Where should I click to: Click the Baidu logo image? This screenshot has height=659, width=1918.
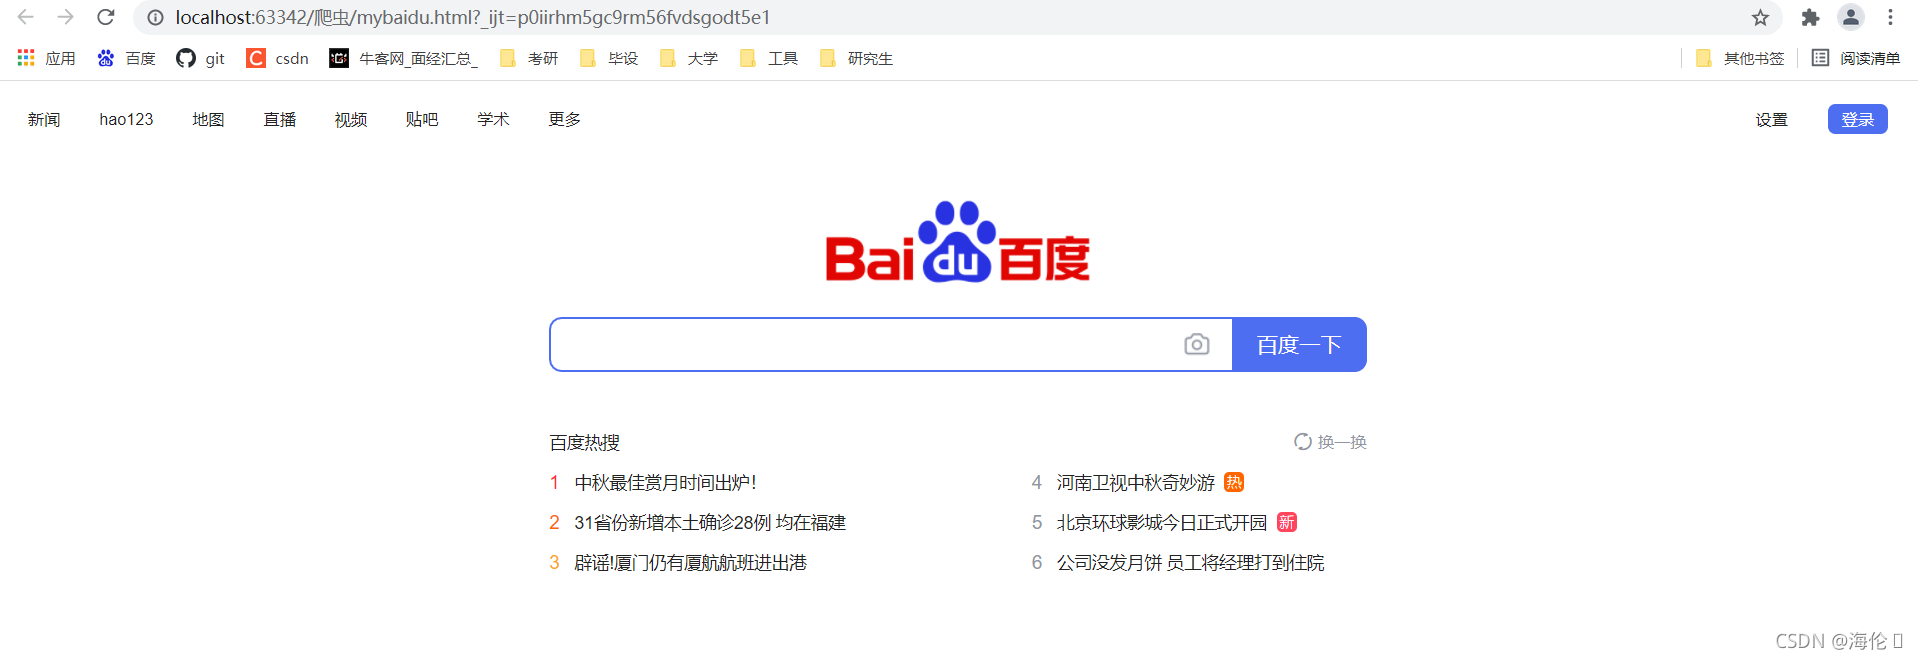coord(957,242)
